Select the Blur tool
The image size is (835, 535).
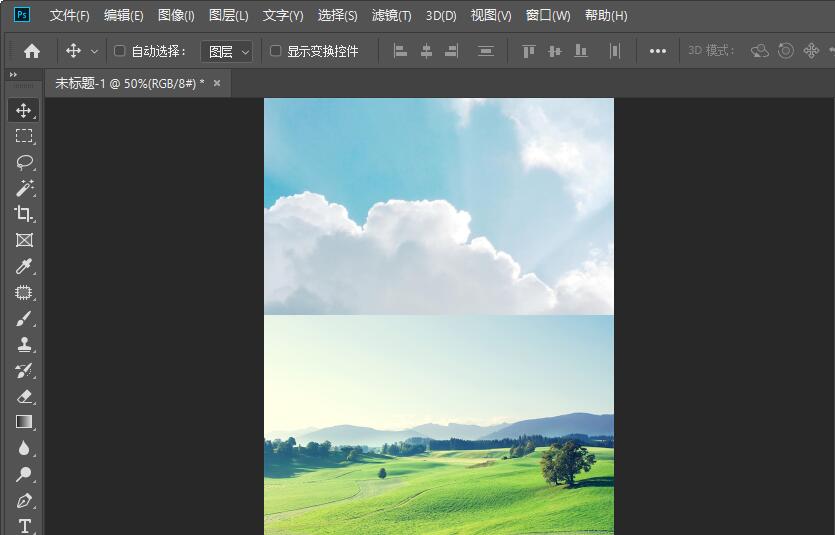23,448
